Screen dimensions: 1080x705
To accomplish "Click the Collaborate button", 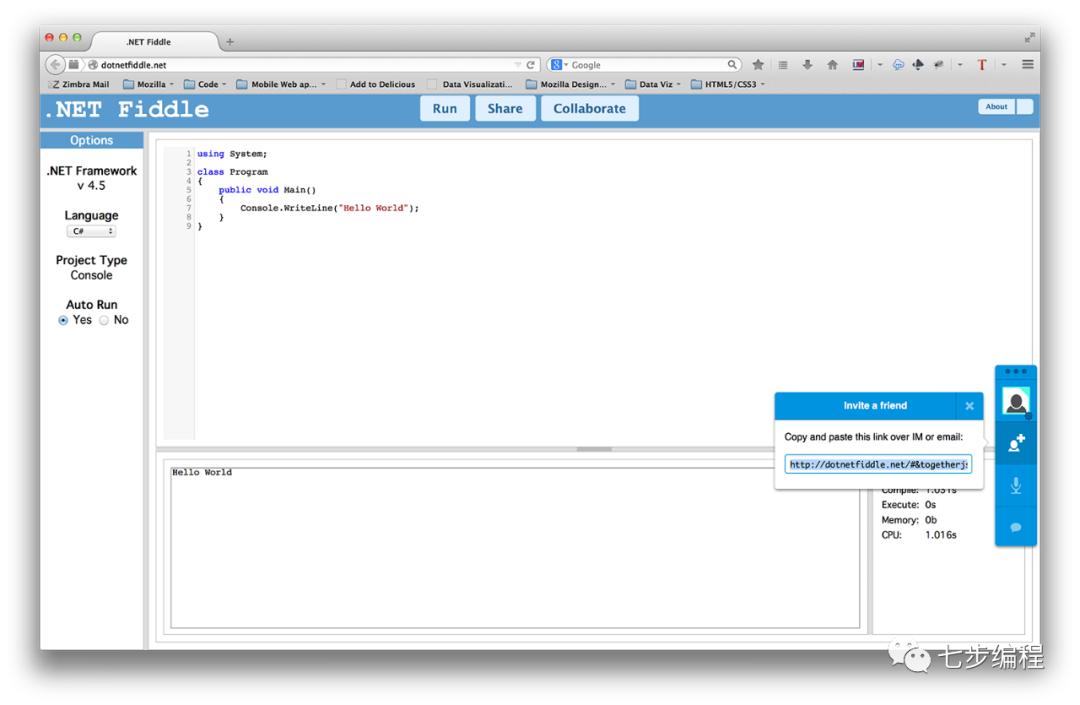I will point(590,109).
